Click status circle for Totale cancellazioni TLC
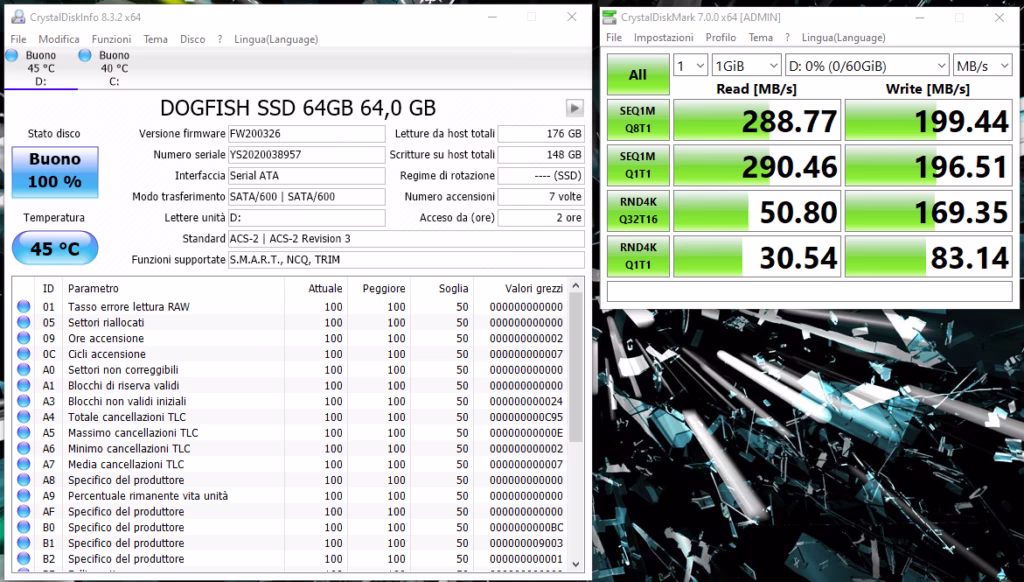Screen dimensions: 1024x582 (24, 416)
